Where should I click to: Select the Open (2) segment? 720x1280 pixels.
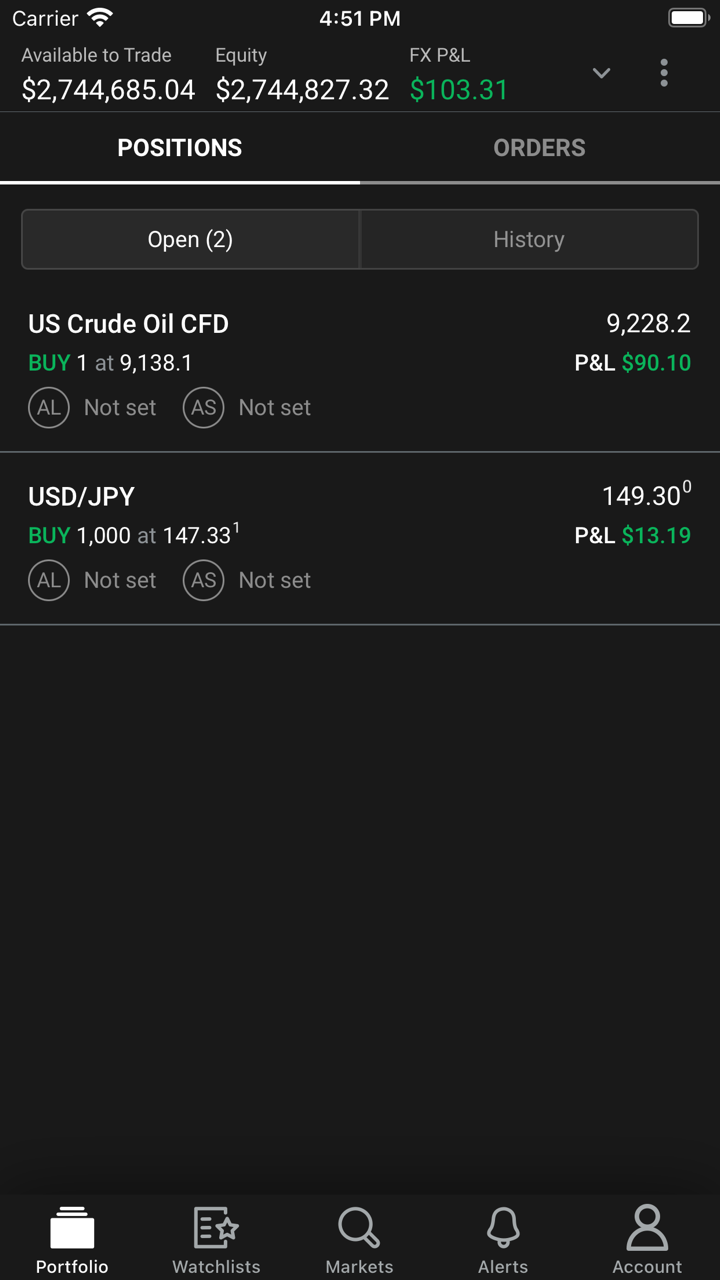click(190, 239)
